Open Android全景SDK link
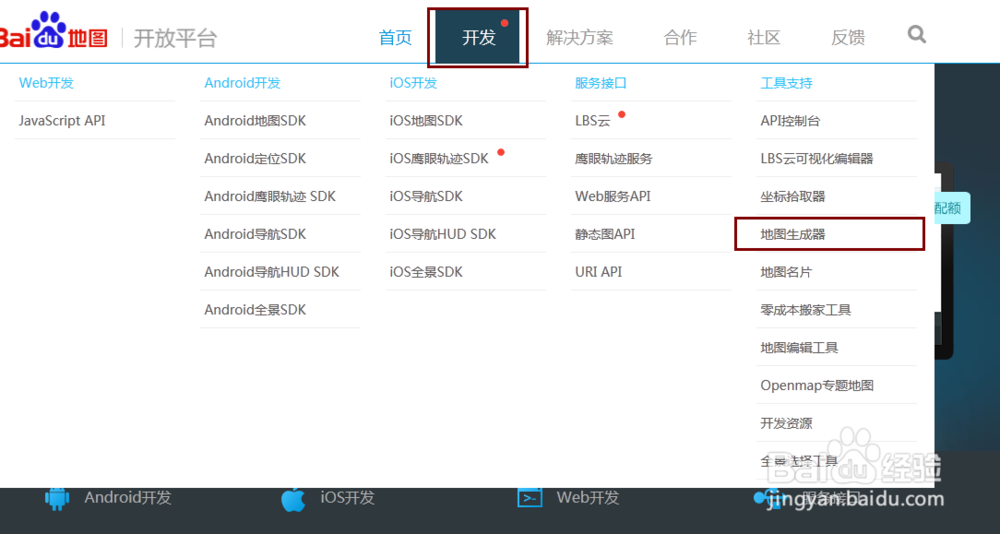Viewport: 1000px width, 534px height. (255, 309)
